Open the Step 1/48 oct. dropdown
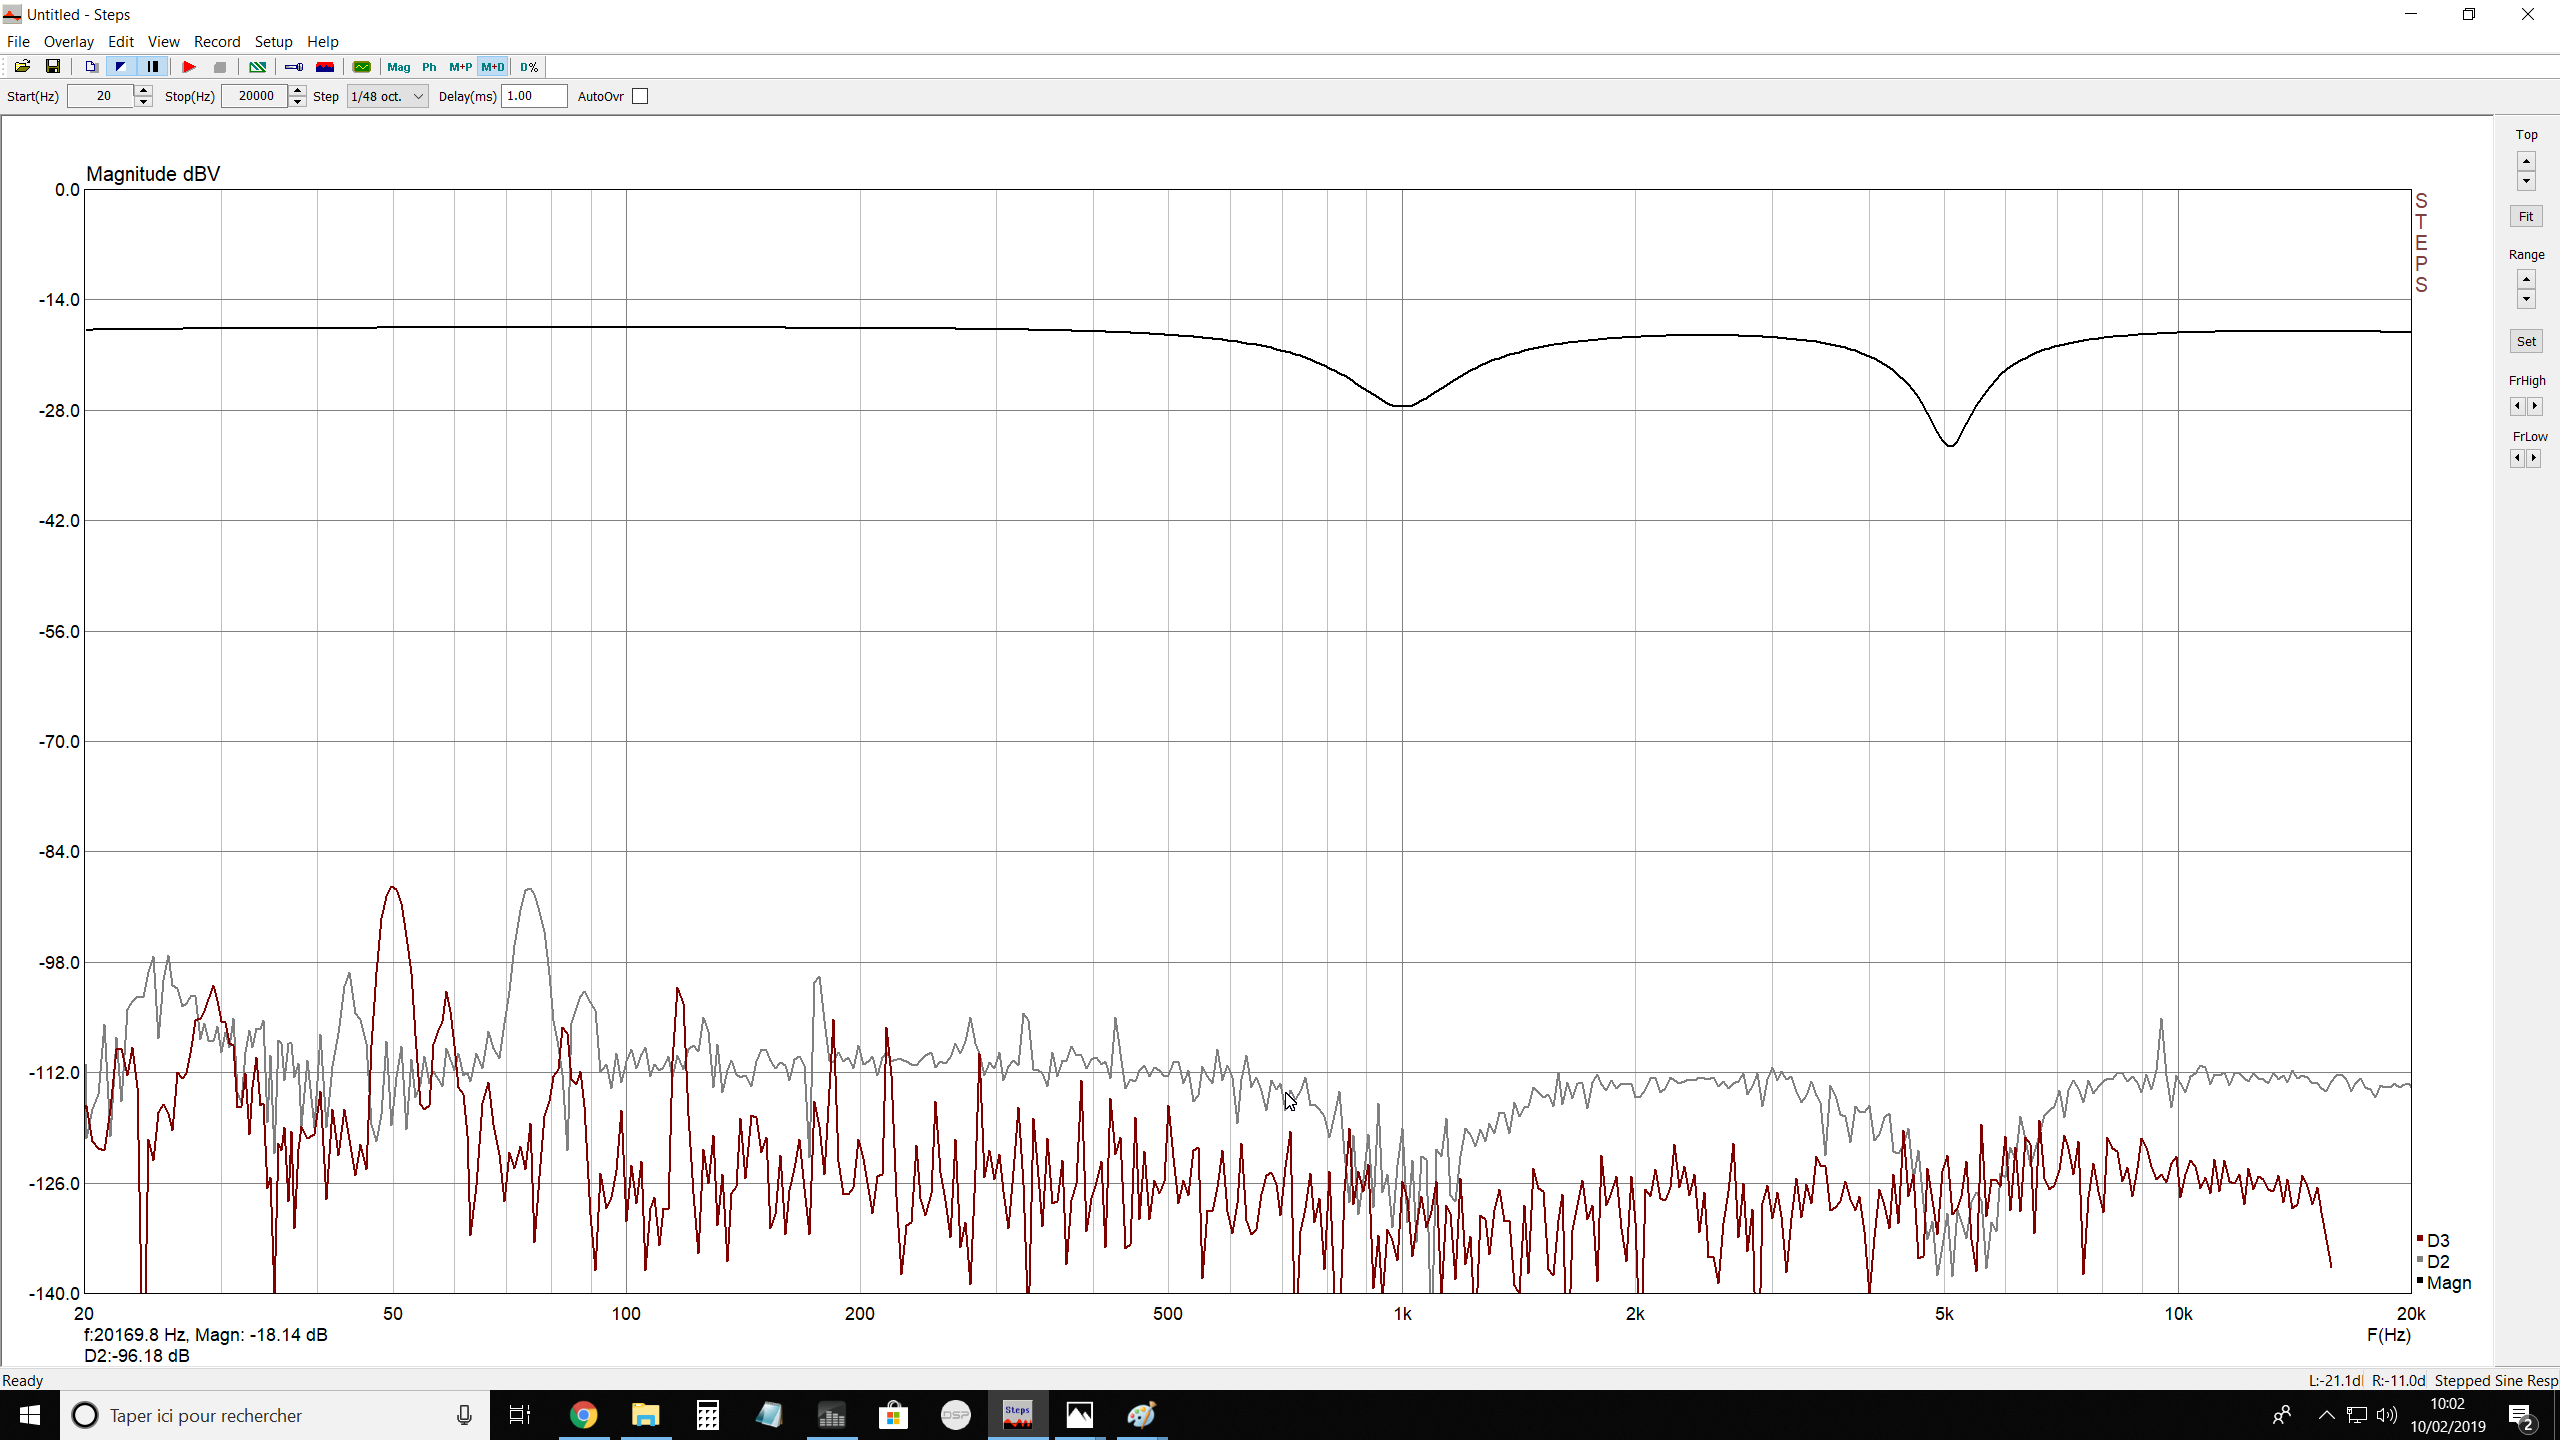The width and height of the screenshot is (2560, 1440). [388, 97]
